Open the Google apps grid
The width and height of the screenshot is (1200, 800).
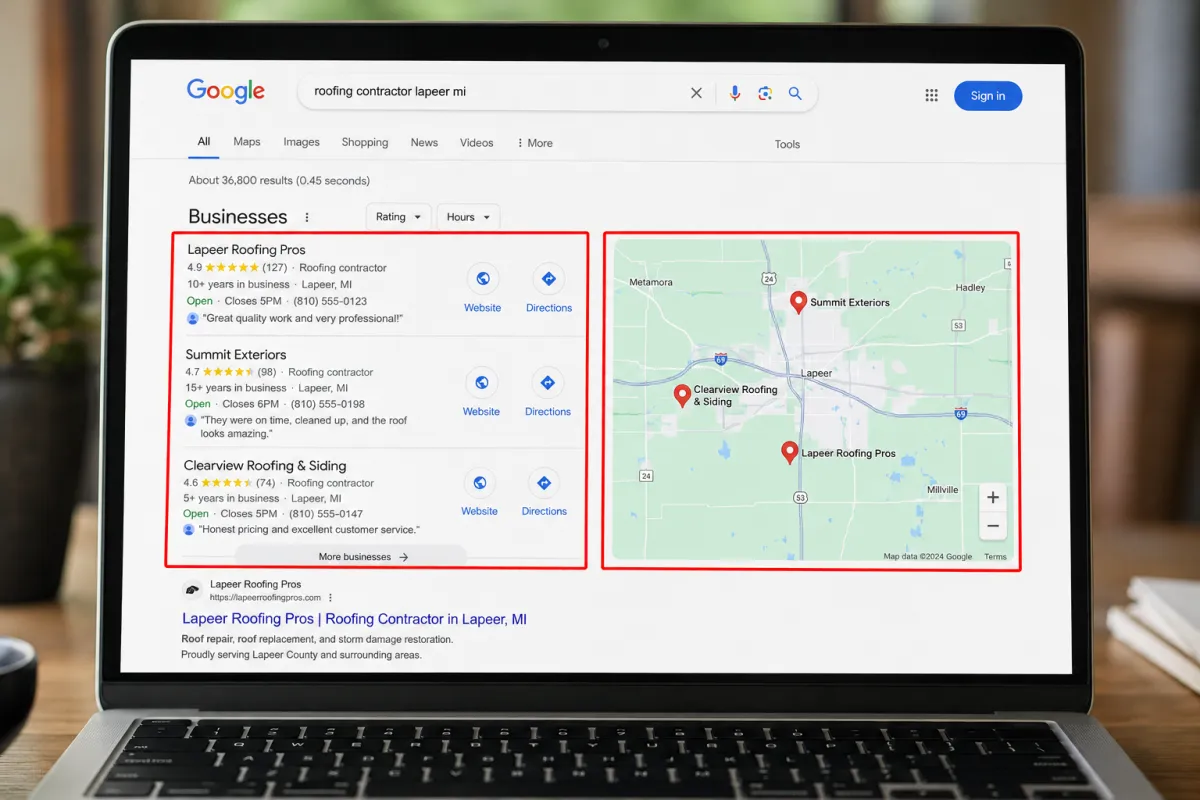pos(931,95)
